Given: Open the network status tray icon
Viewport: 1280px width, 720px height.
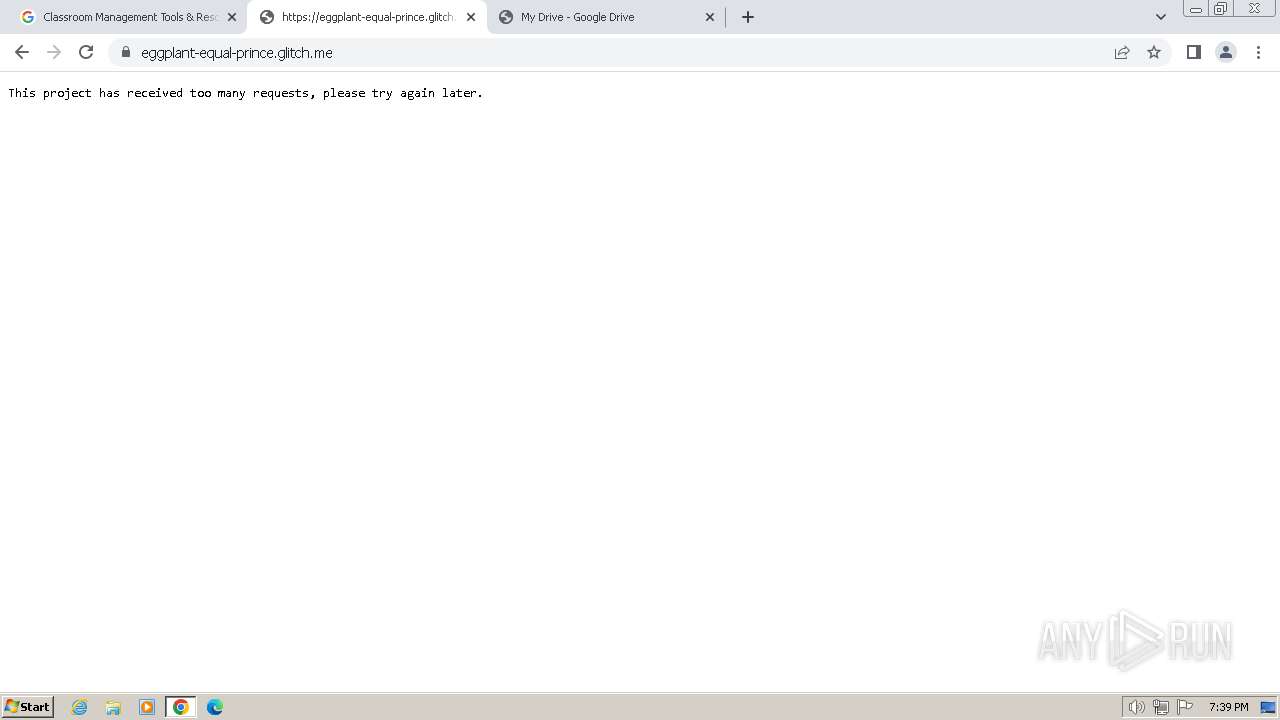Looking at the screenshot, I should (x=1161, y=707).
